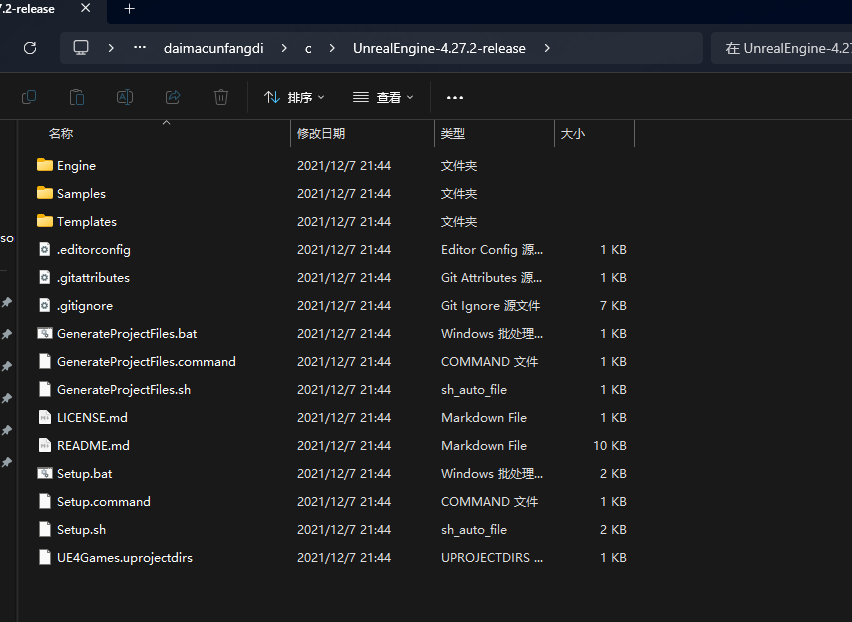Open the toolbar more options ellipsis

455,97
